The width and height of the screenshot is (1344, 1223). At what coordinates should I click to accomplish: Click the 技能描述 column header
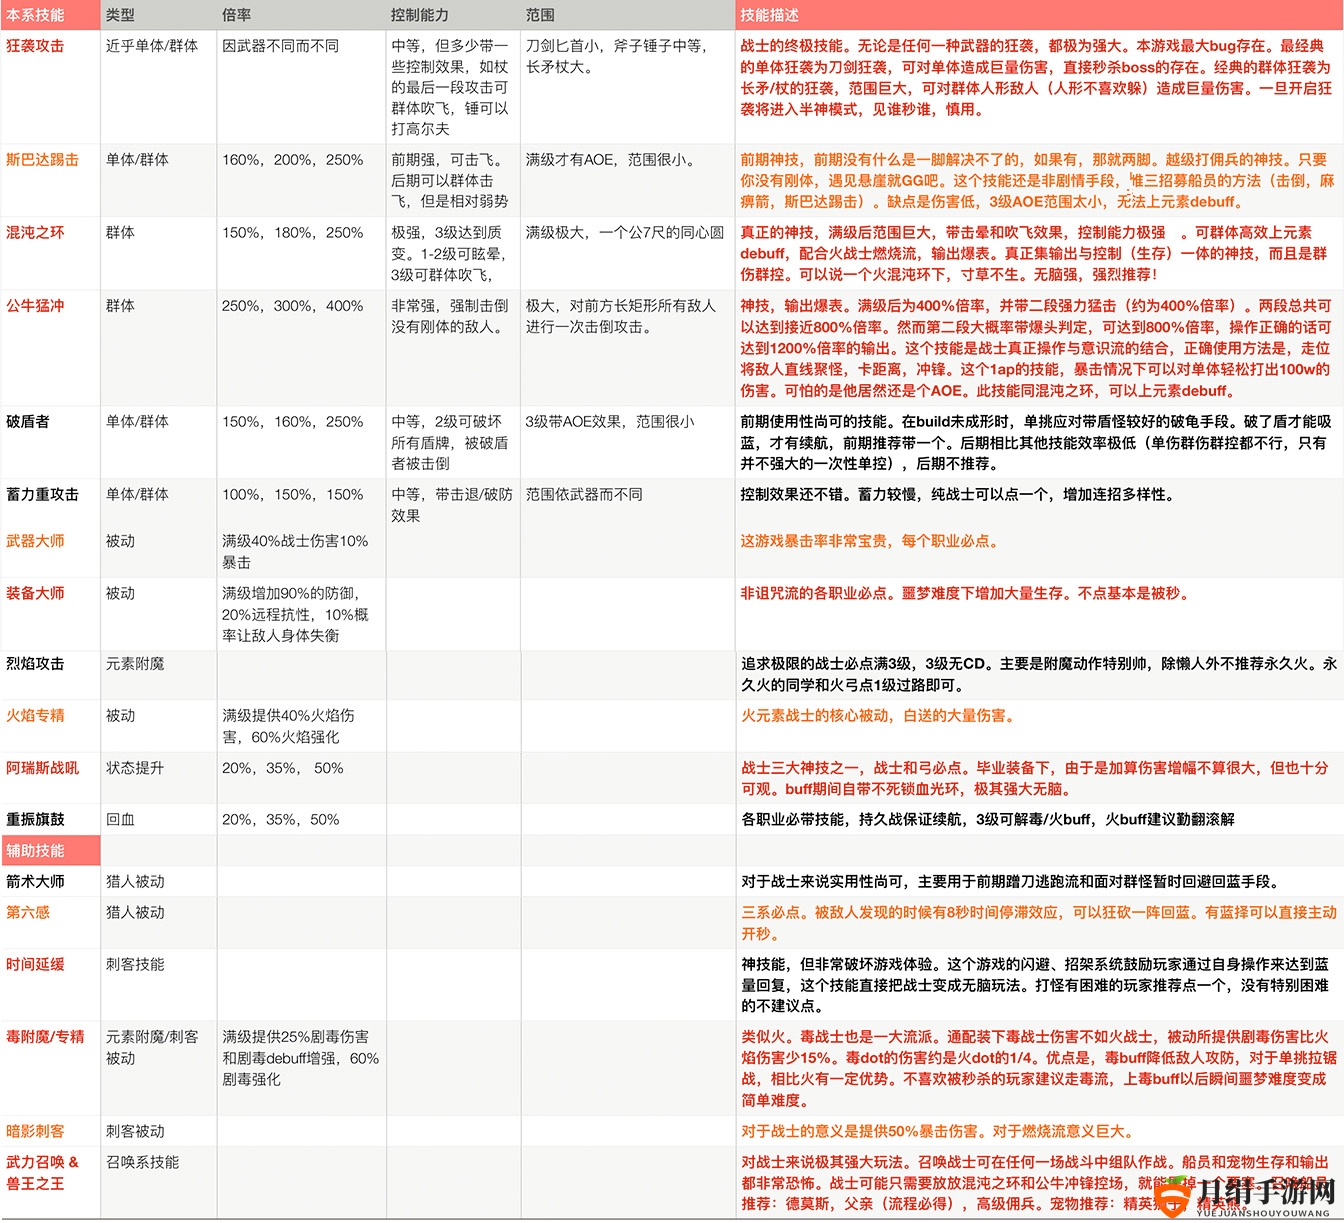point(1040,15)
